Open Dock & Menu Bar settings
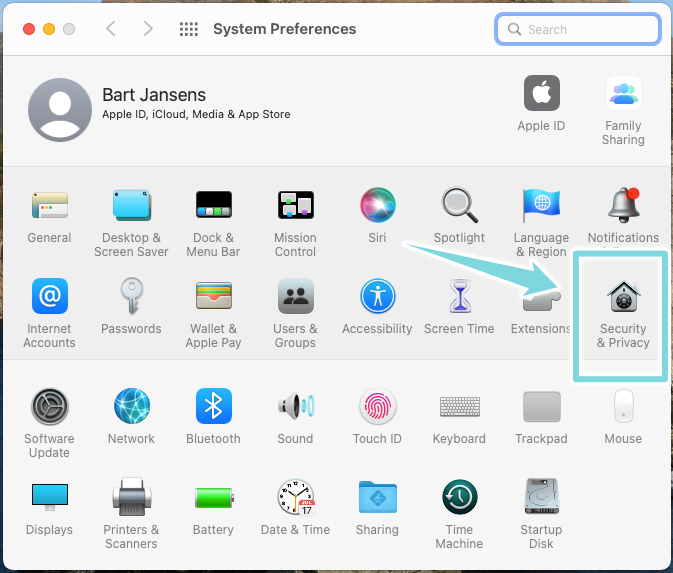 click(214, 205)
